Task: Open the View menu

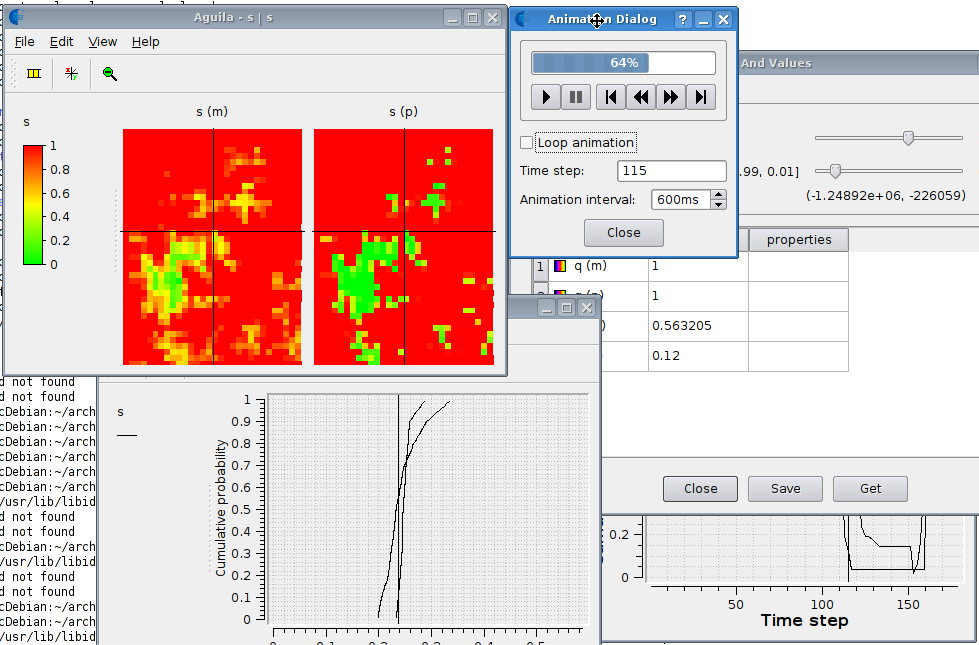Action: click(102, 42)
